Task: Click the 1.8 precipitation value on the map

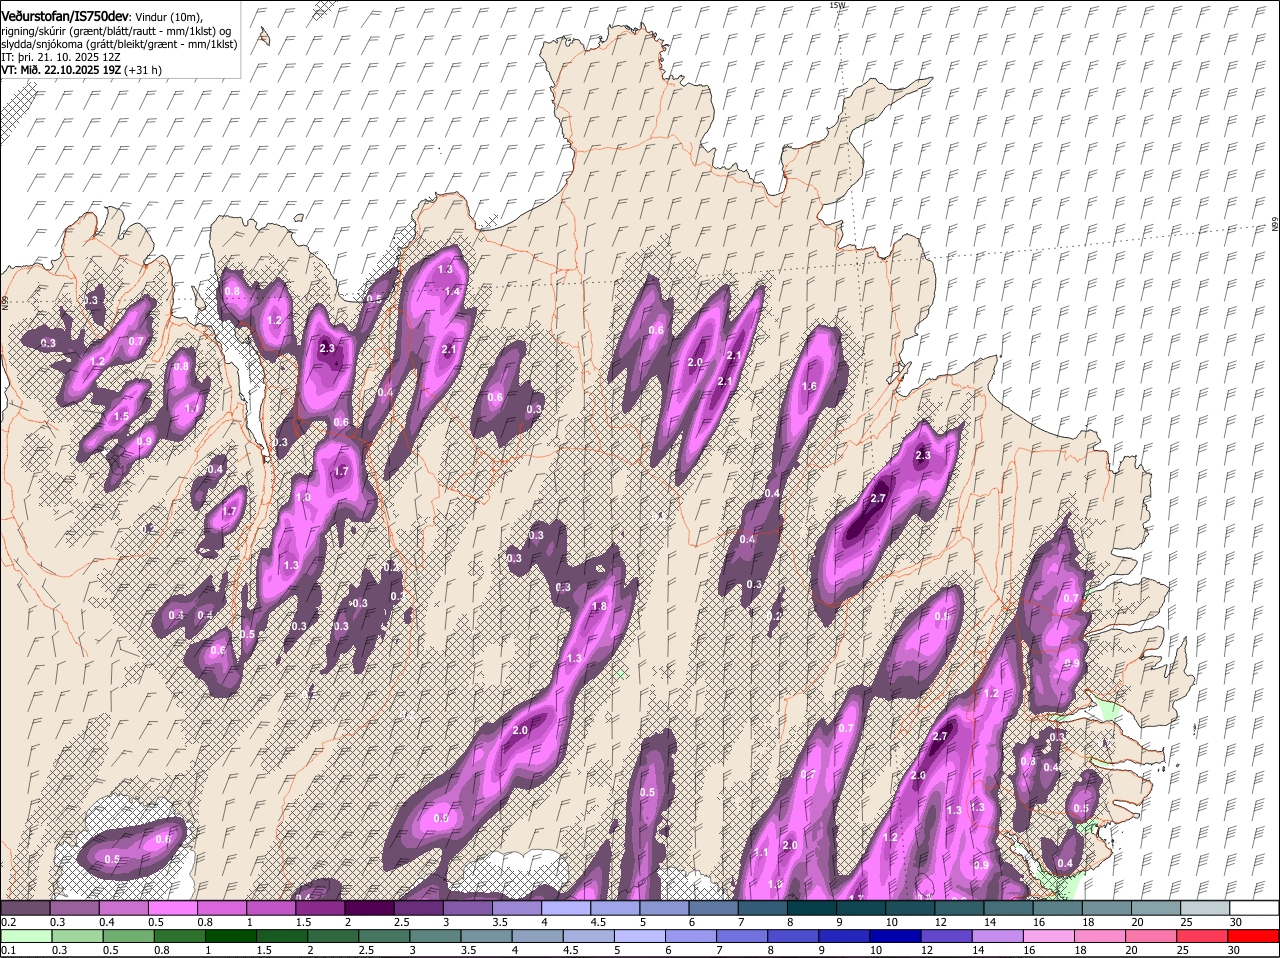Action: tap(600, 606)
